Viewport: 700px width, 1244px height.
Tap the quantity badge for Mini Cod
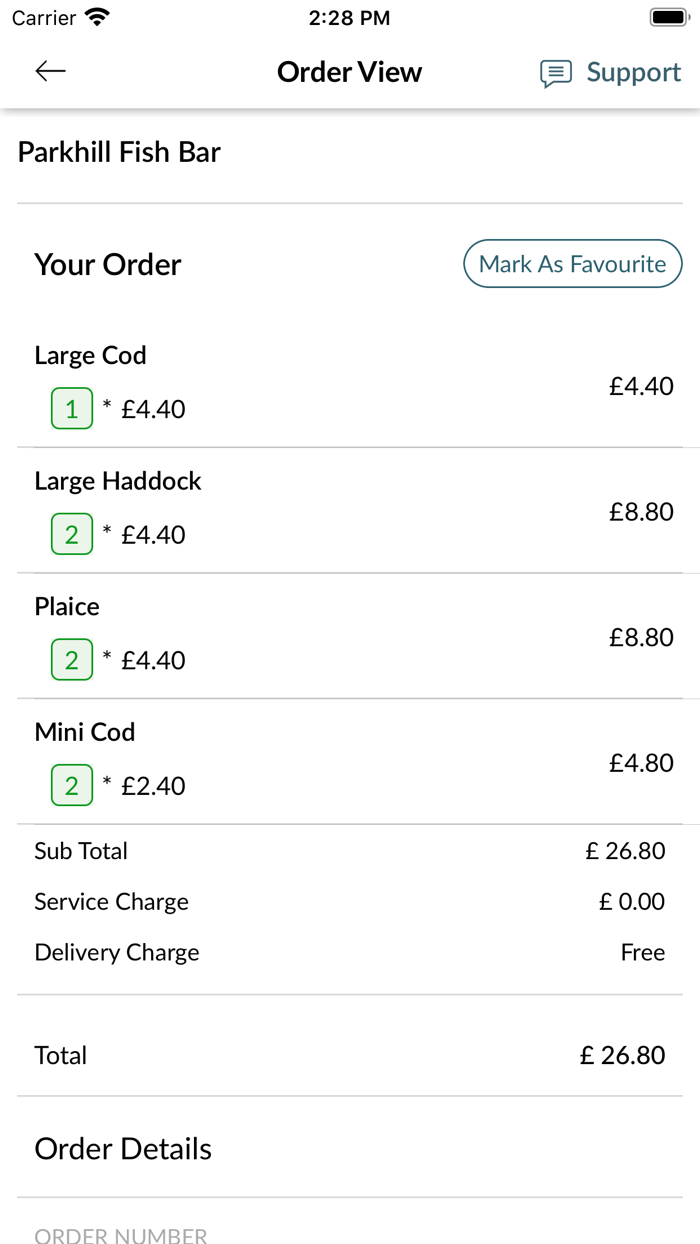(x=71, y=785)
